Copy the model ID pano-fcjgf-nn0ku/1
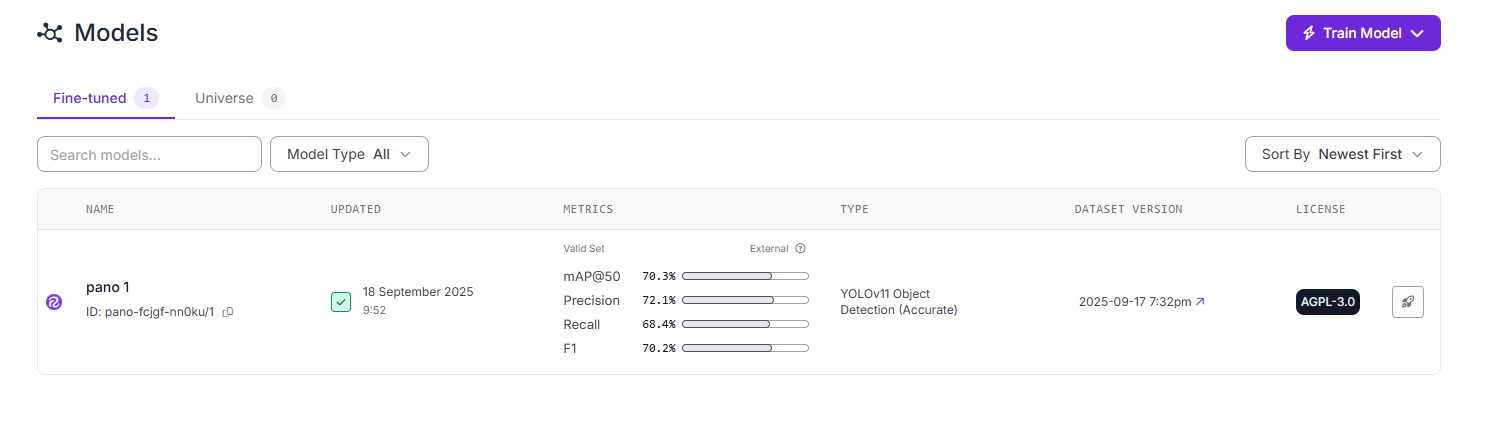 click(228, 312)
